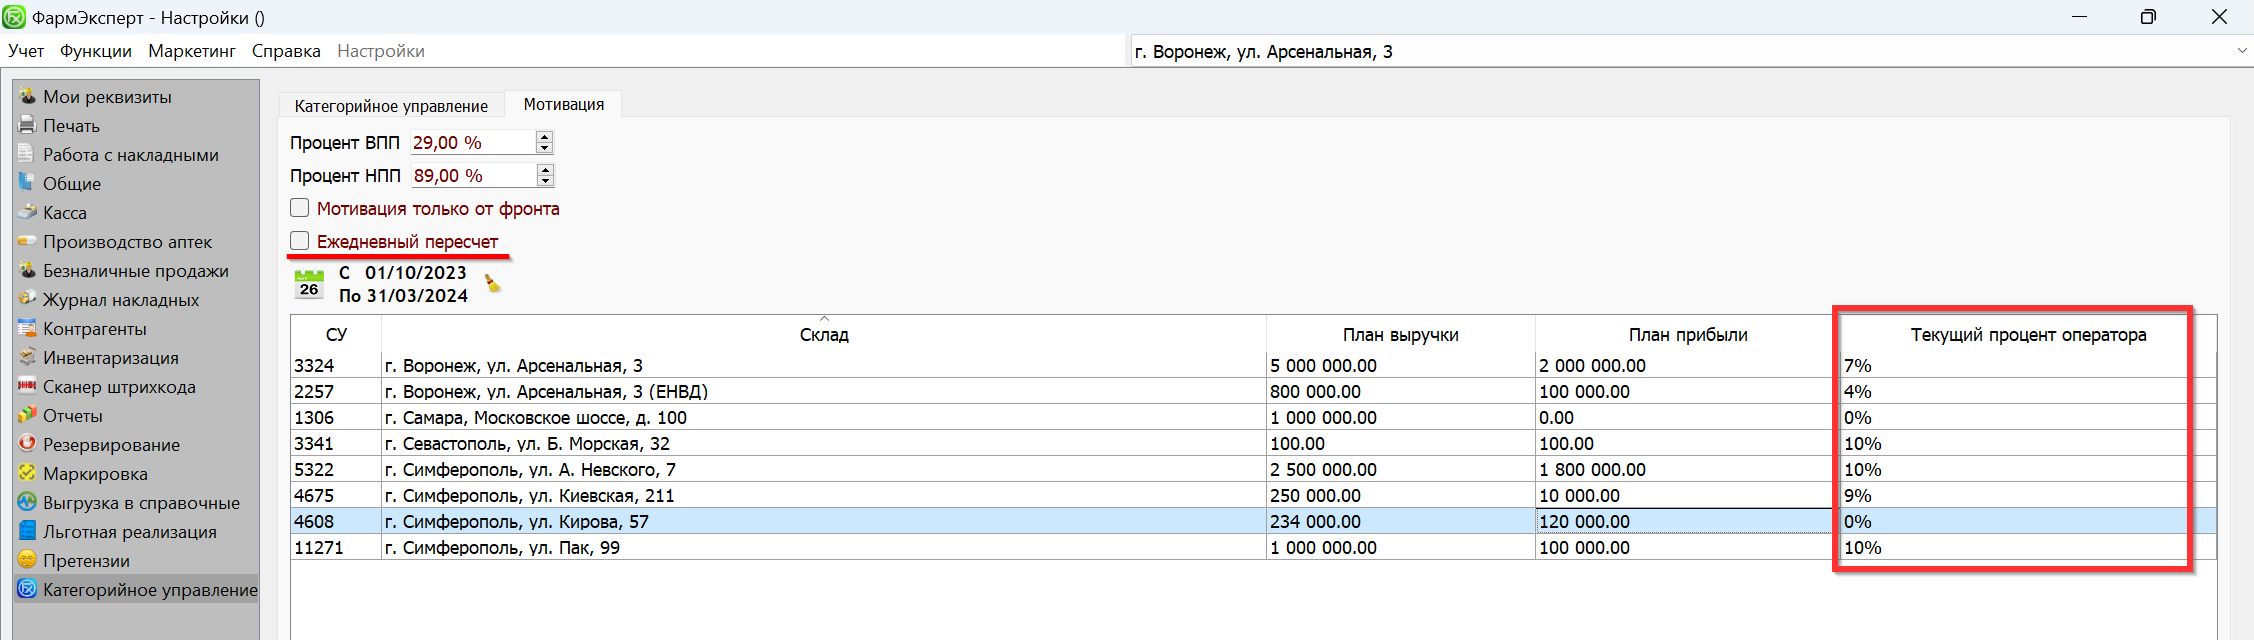The height and width of the screenshot is (640, 2254).
Task: Enable Мотивация только от фронта checkbox
Action: click(300, 208)
